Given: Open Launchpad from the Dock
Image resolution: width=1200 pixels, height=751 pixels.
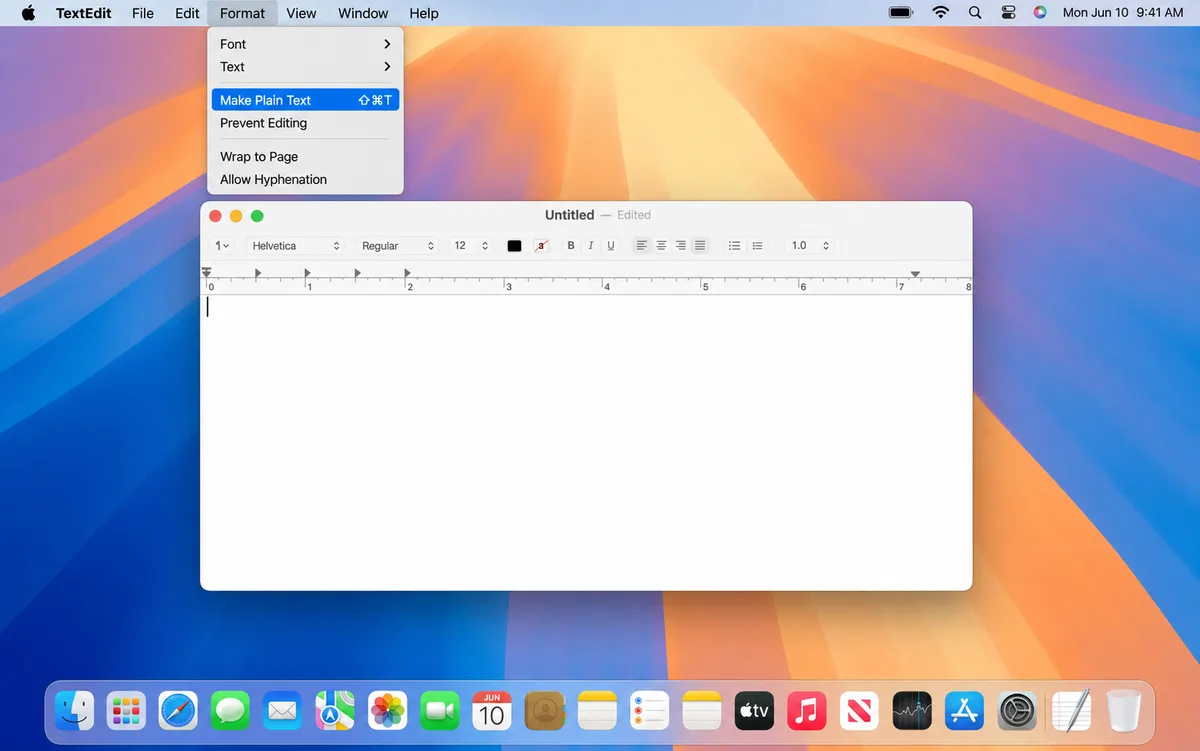Looking at the screenshot, I should click(x=126, y=711).
